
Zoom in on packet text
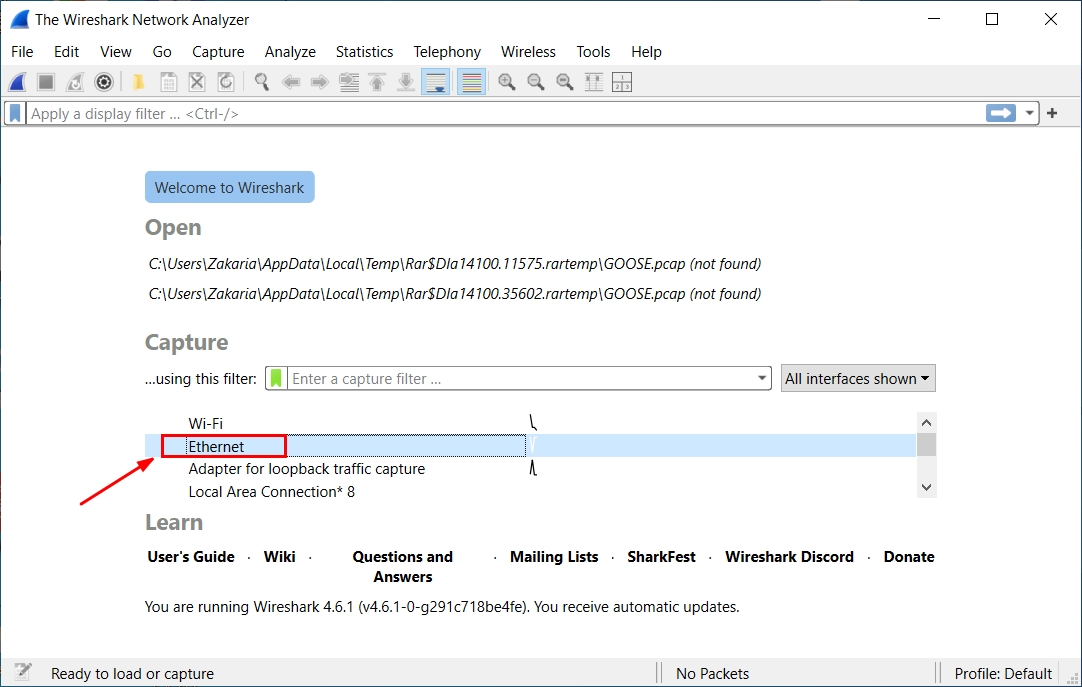point(507,82)
